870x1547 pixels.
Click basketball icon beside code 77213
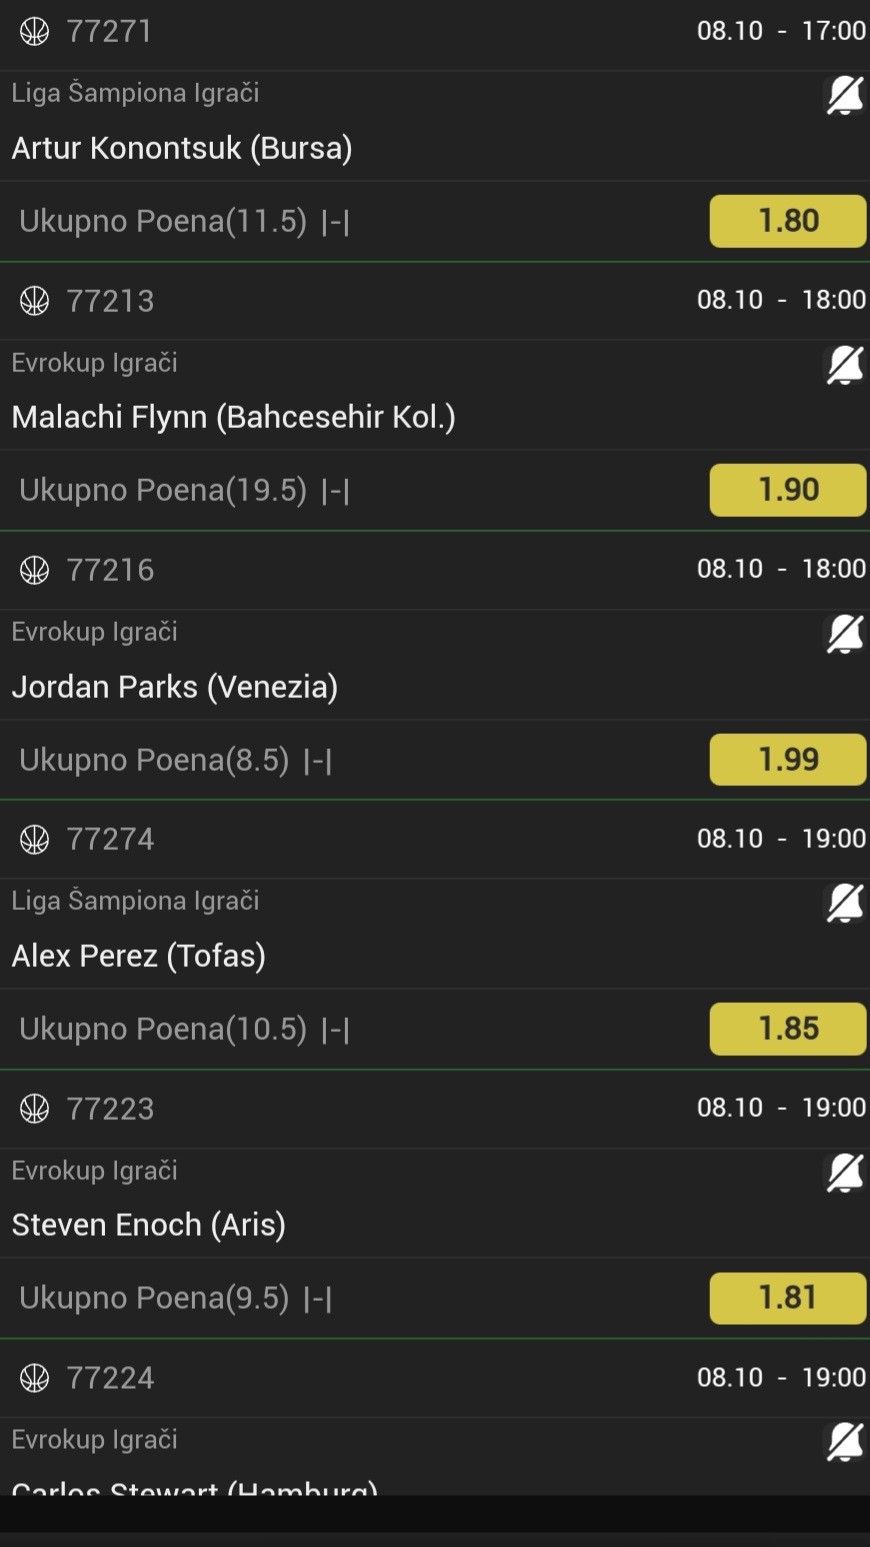[35, 301]
